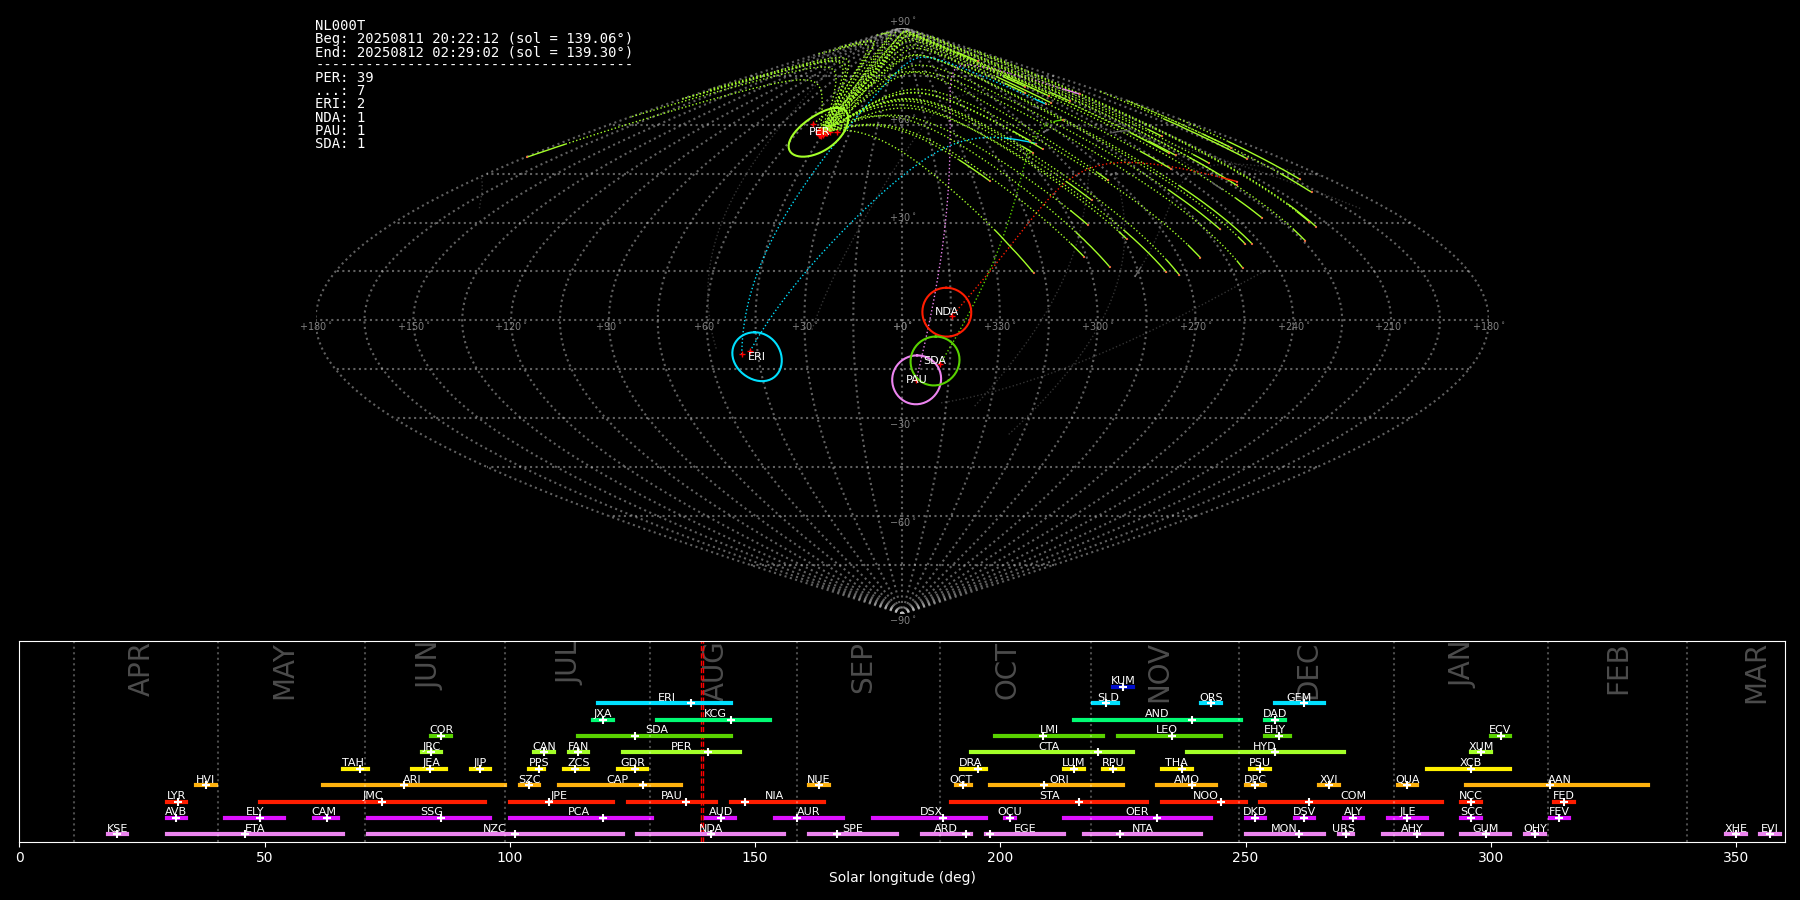Click the MON shower bar in timeline
1800x900 pixels.
click(x=1284, y=834)
